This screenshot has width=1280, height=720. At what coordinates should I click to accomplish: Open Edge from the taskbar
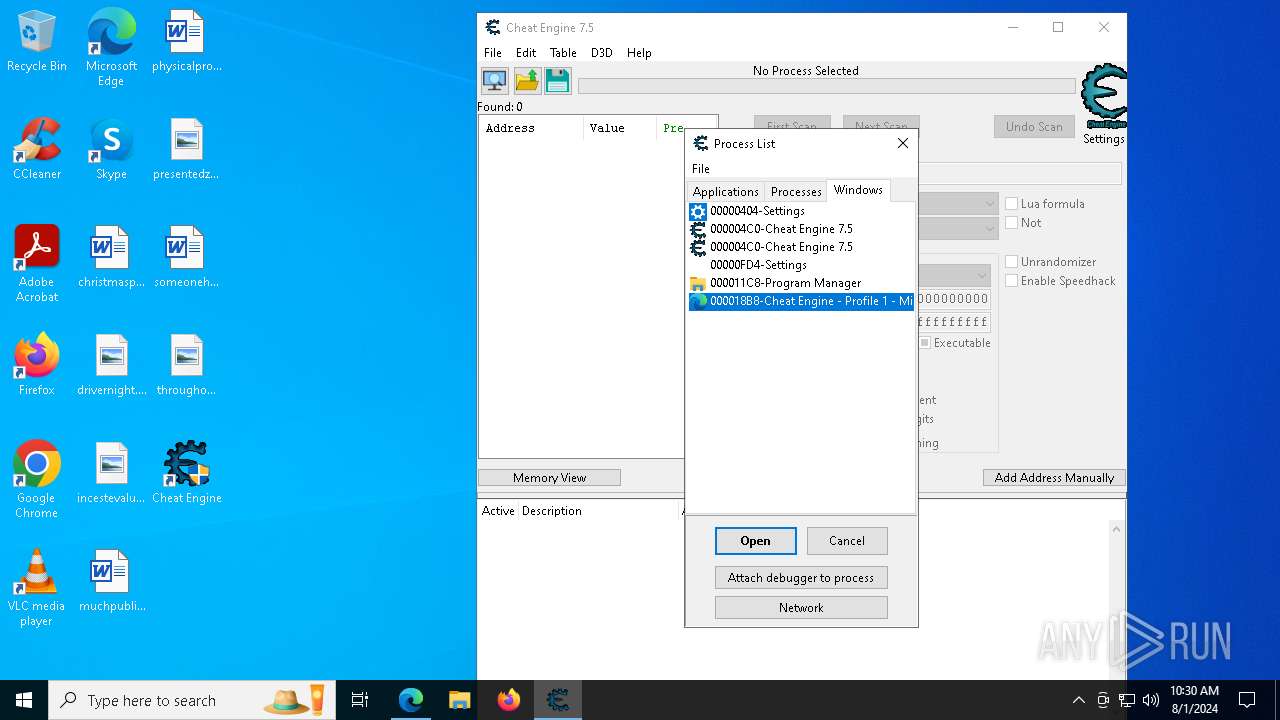(411, 700)
